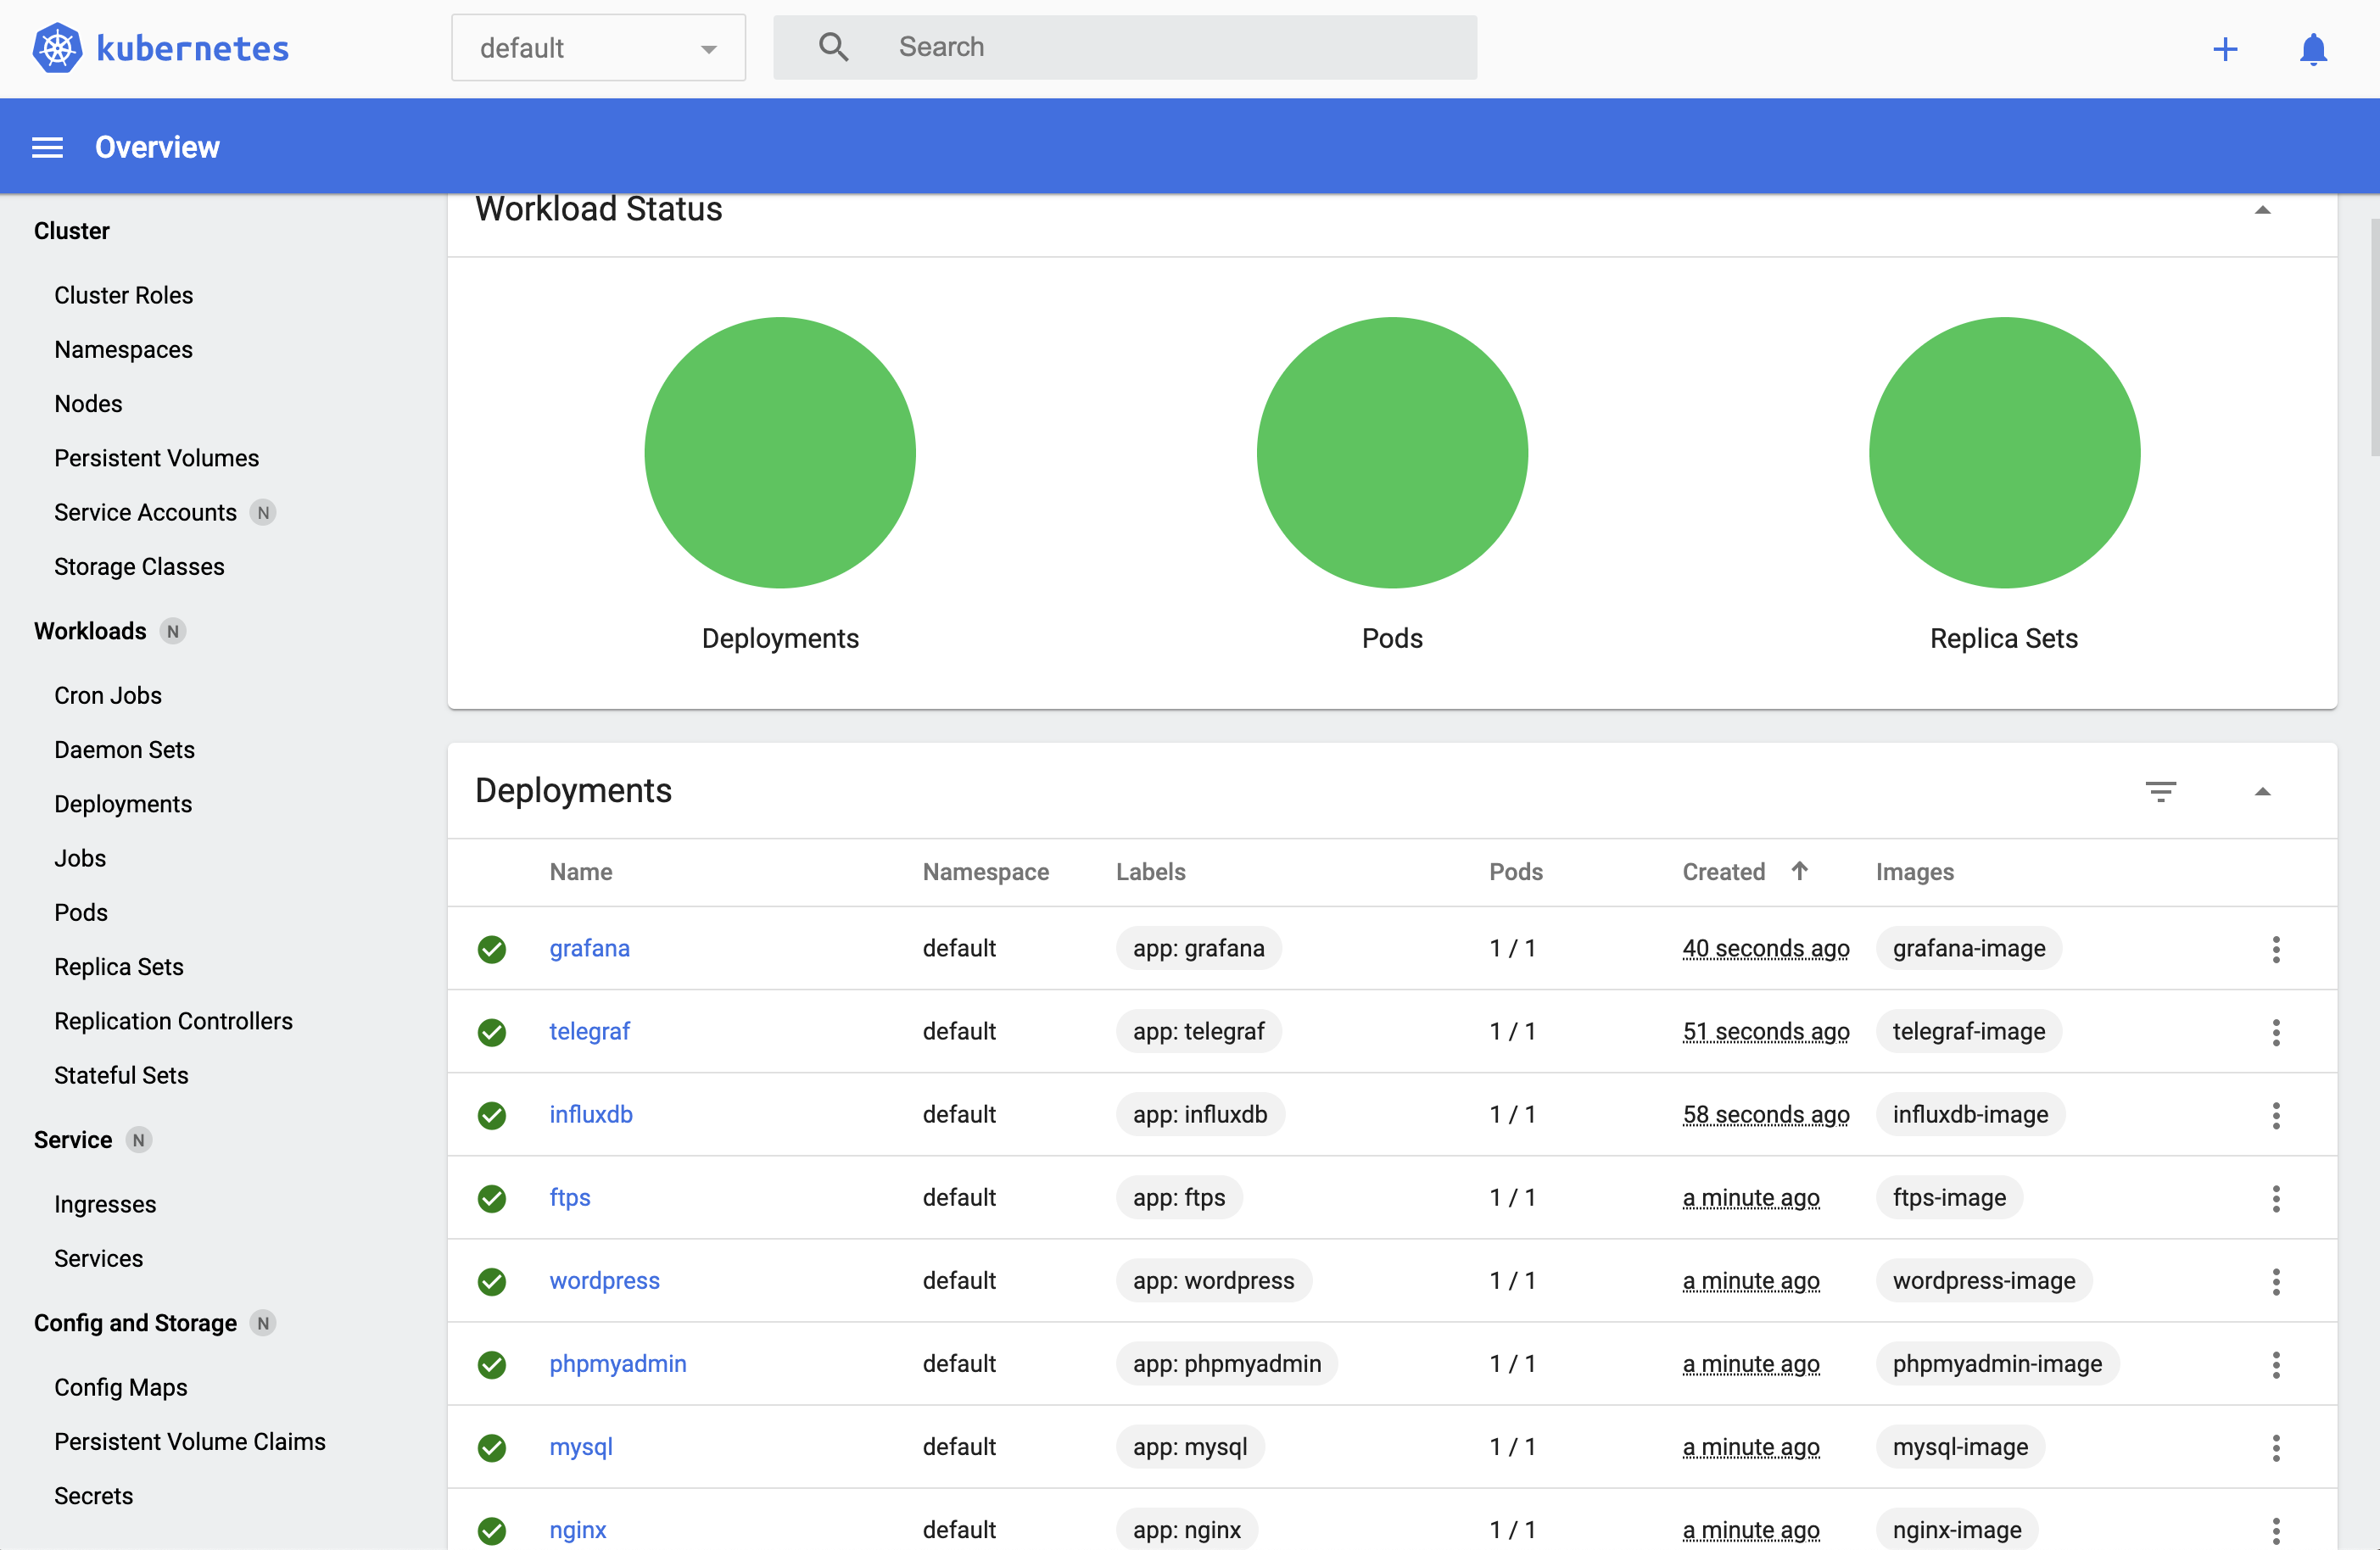The image size is (2380, 1550).
Task: Select Cluster section heading
Action: pos(71,230)
